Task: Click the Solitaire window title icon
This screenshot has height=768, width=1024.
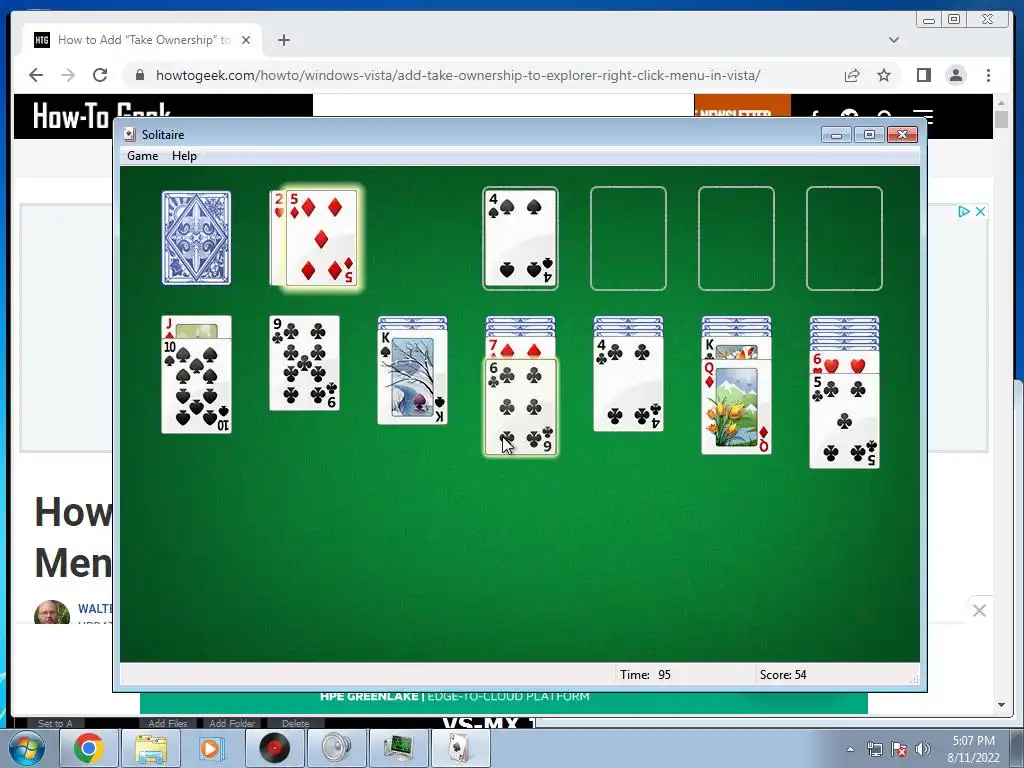Action: coord(130,135)
